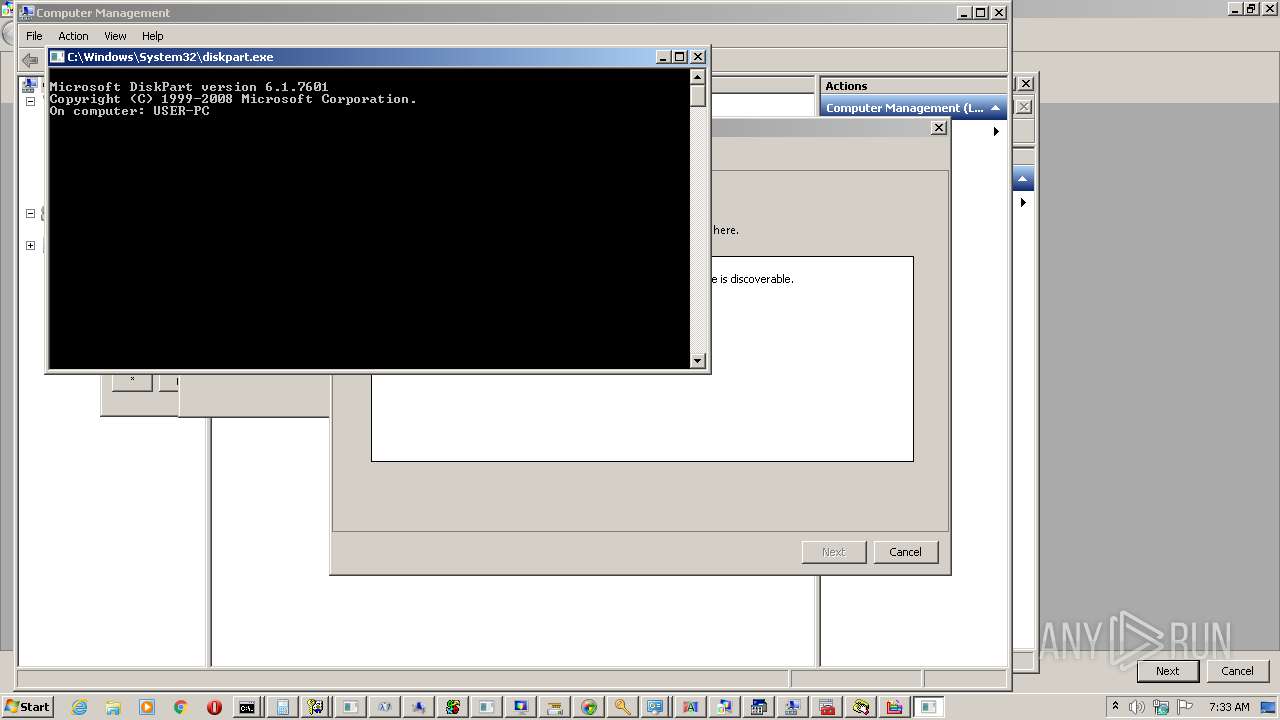This screenshot has width=1280, height=720.
Task: Open Google Chrome from the taskbar
Action: click(181, 707)
